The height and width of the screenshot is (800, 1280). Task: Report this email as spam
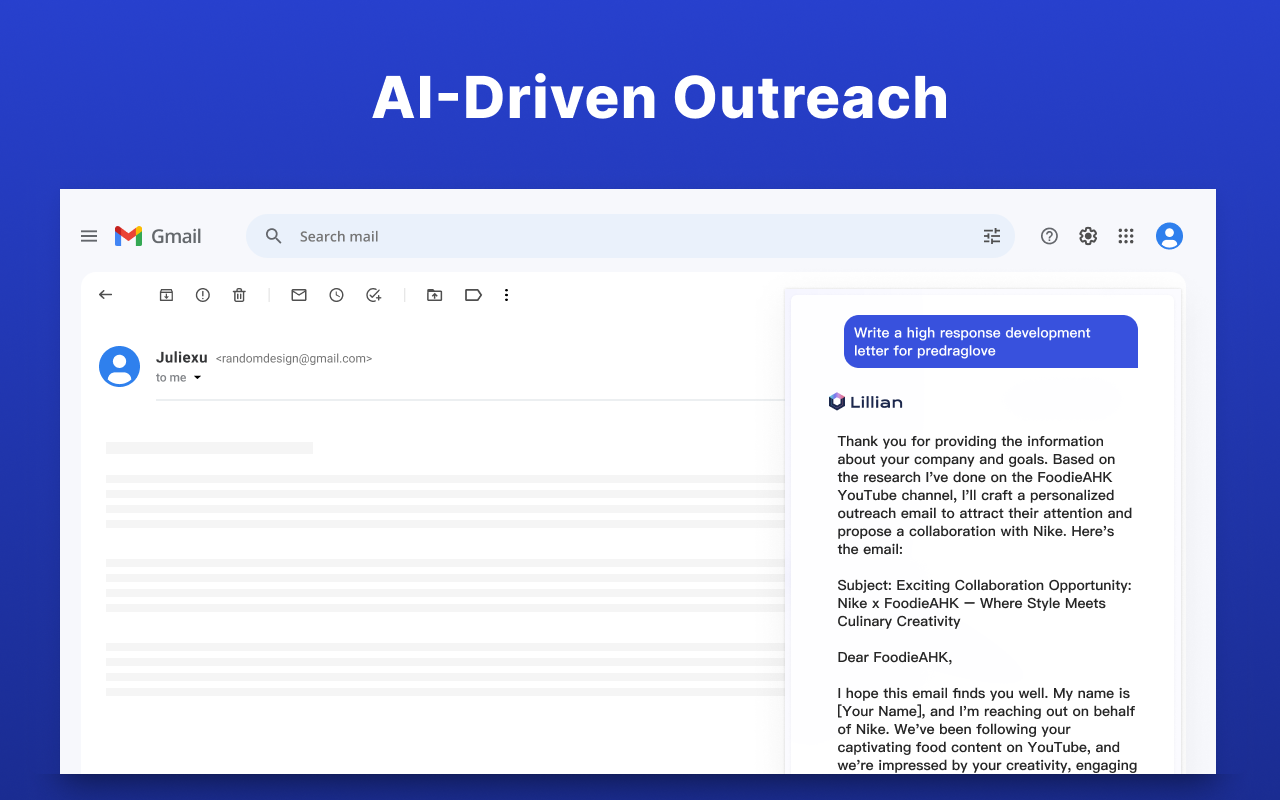pos(203,295)
